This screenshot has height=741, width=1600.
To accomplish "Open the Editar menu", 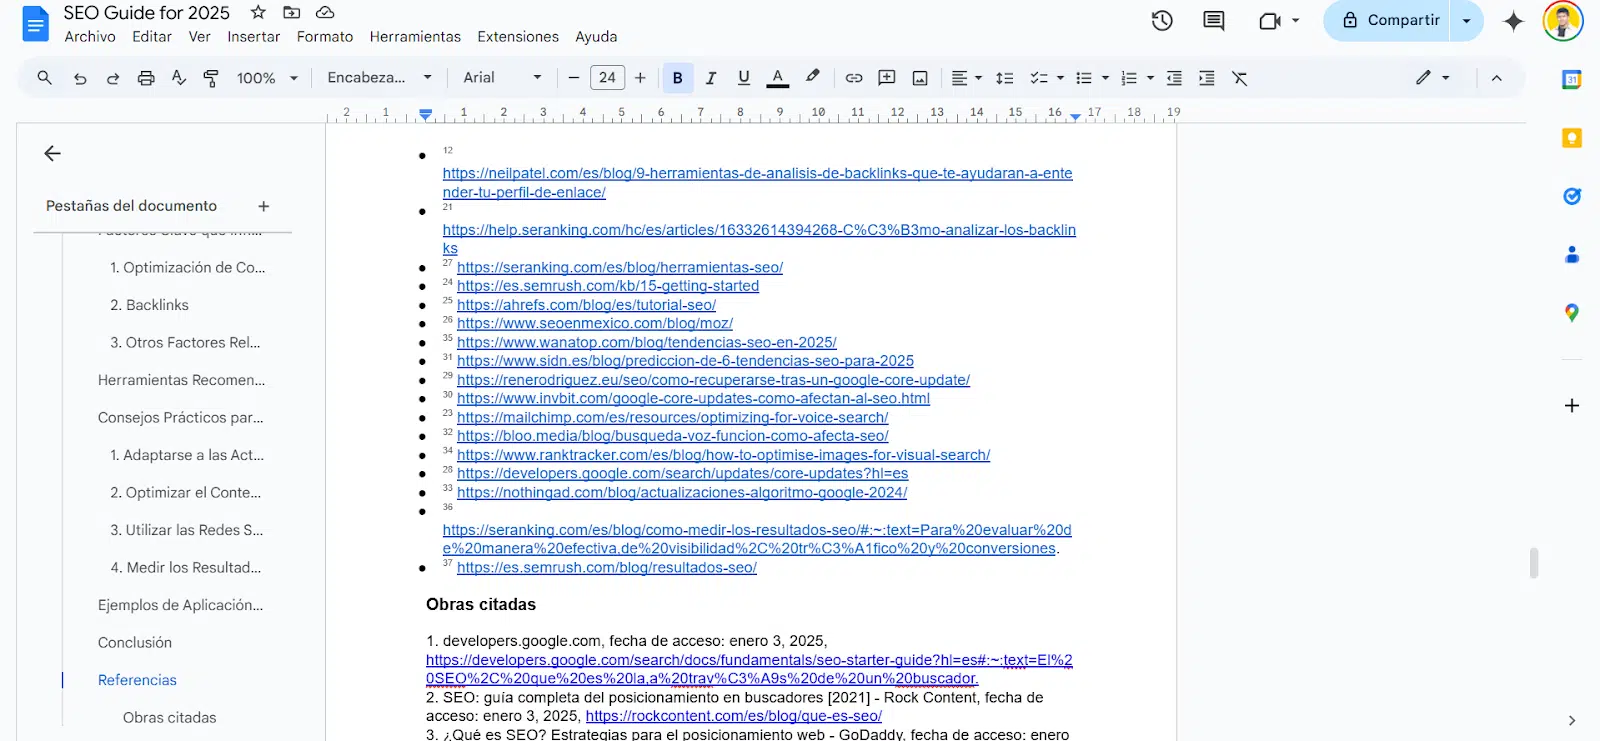I will 152,36.
